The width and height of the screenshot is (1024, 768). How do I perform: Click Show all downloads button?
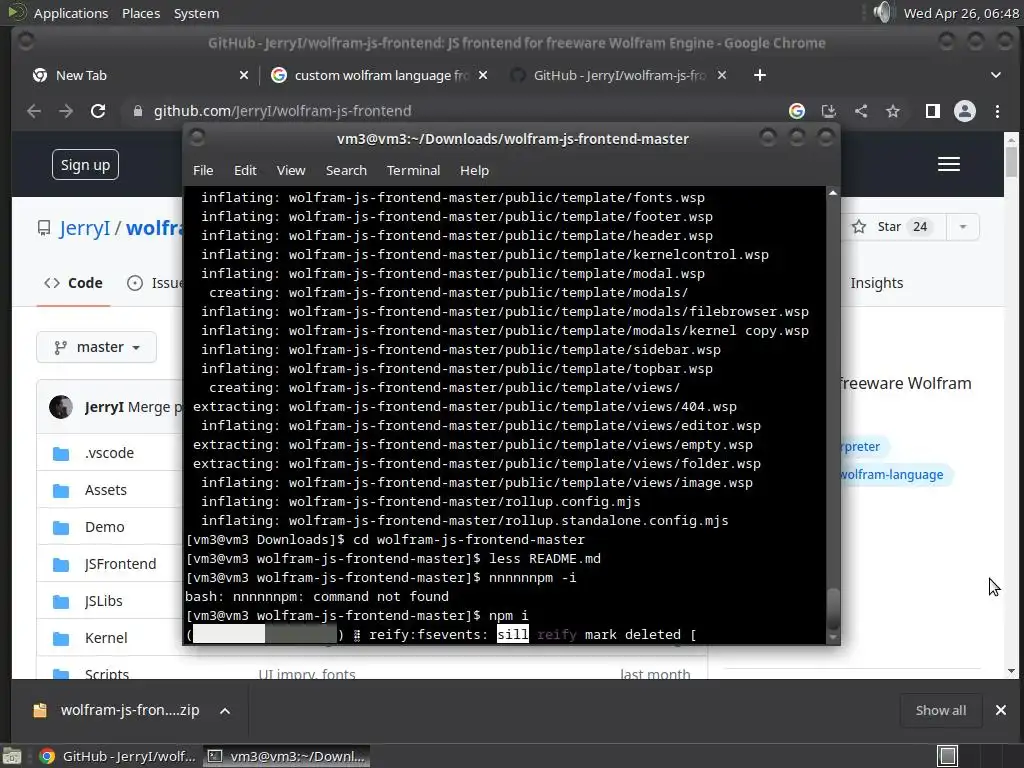[x=940, y=711]
